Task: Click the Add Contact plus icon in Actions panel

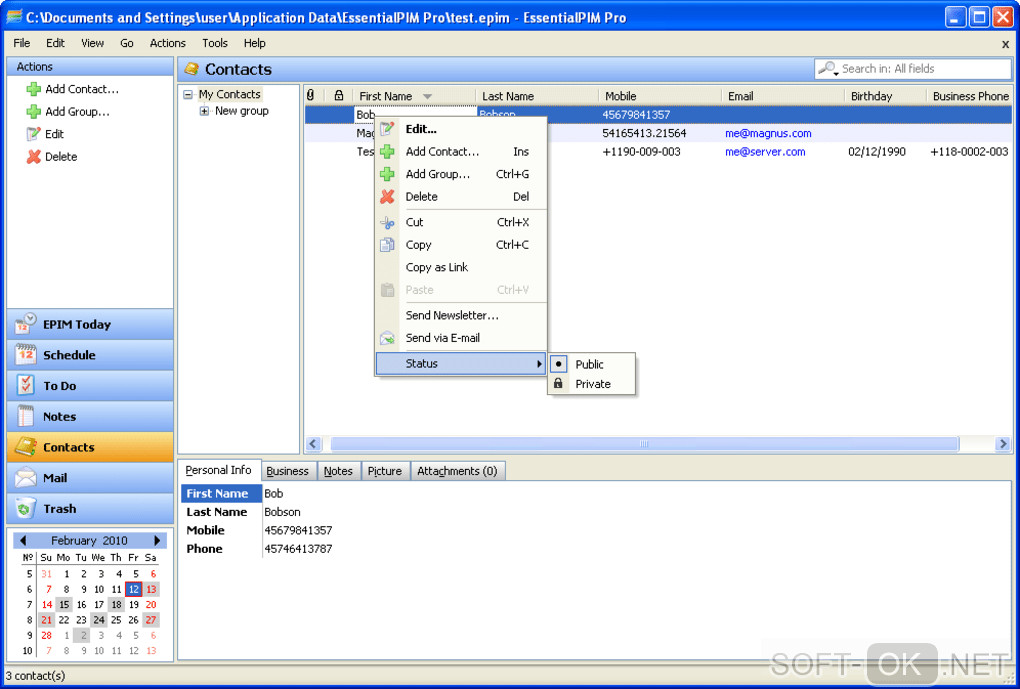Action: (33, 89)
